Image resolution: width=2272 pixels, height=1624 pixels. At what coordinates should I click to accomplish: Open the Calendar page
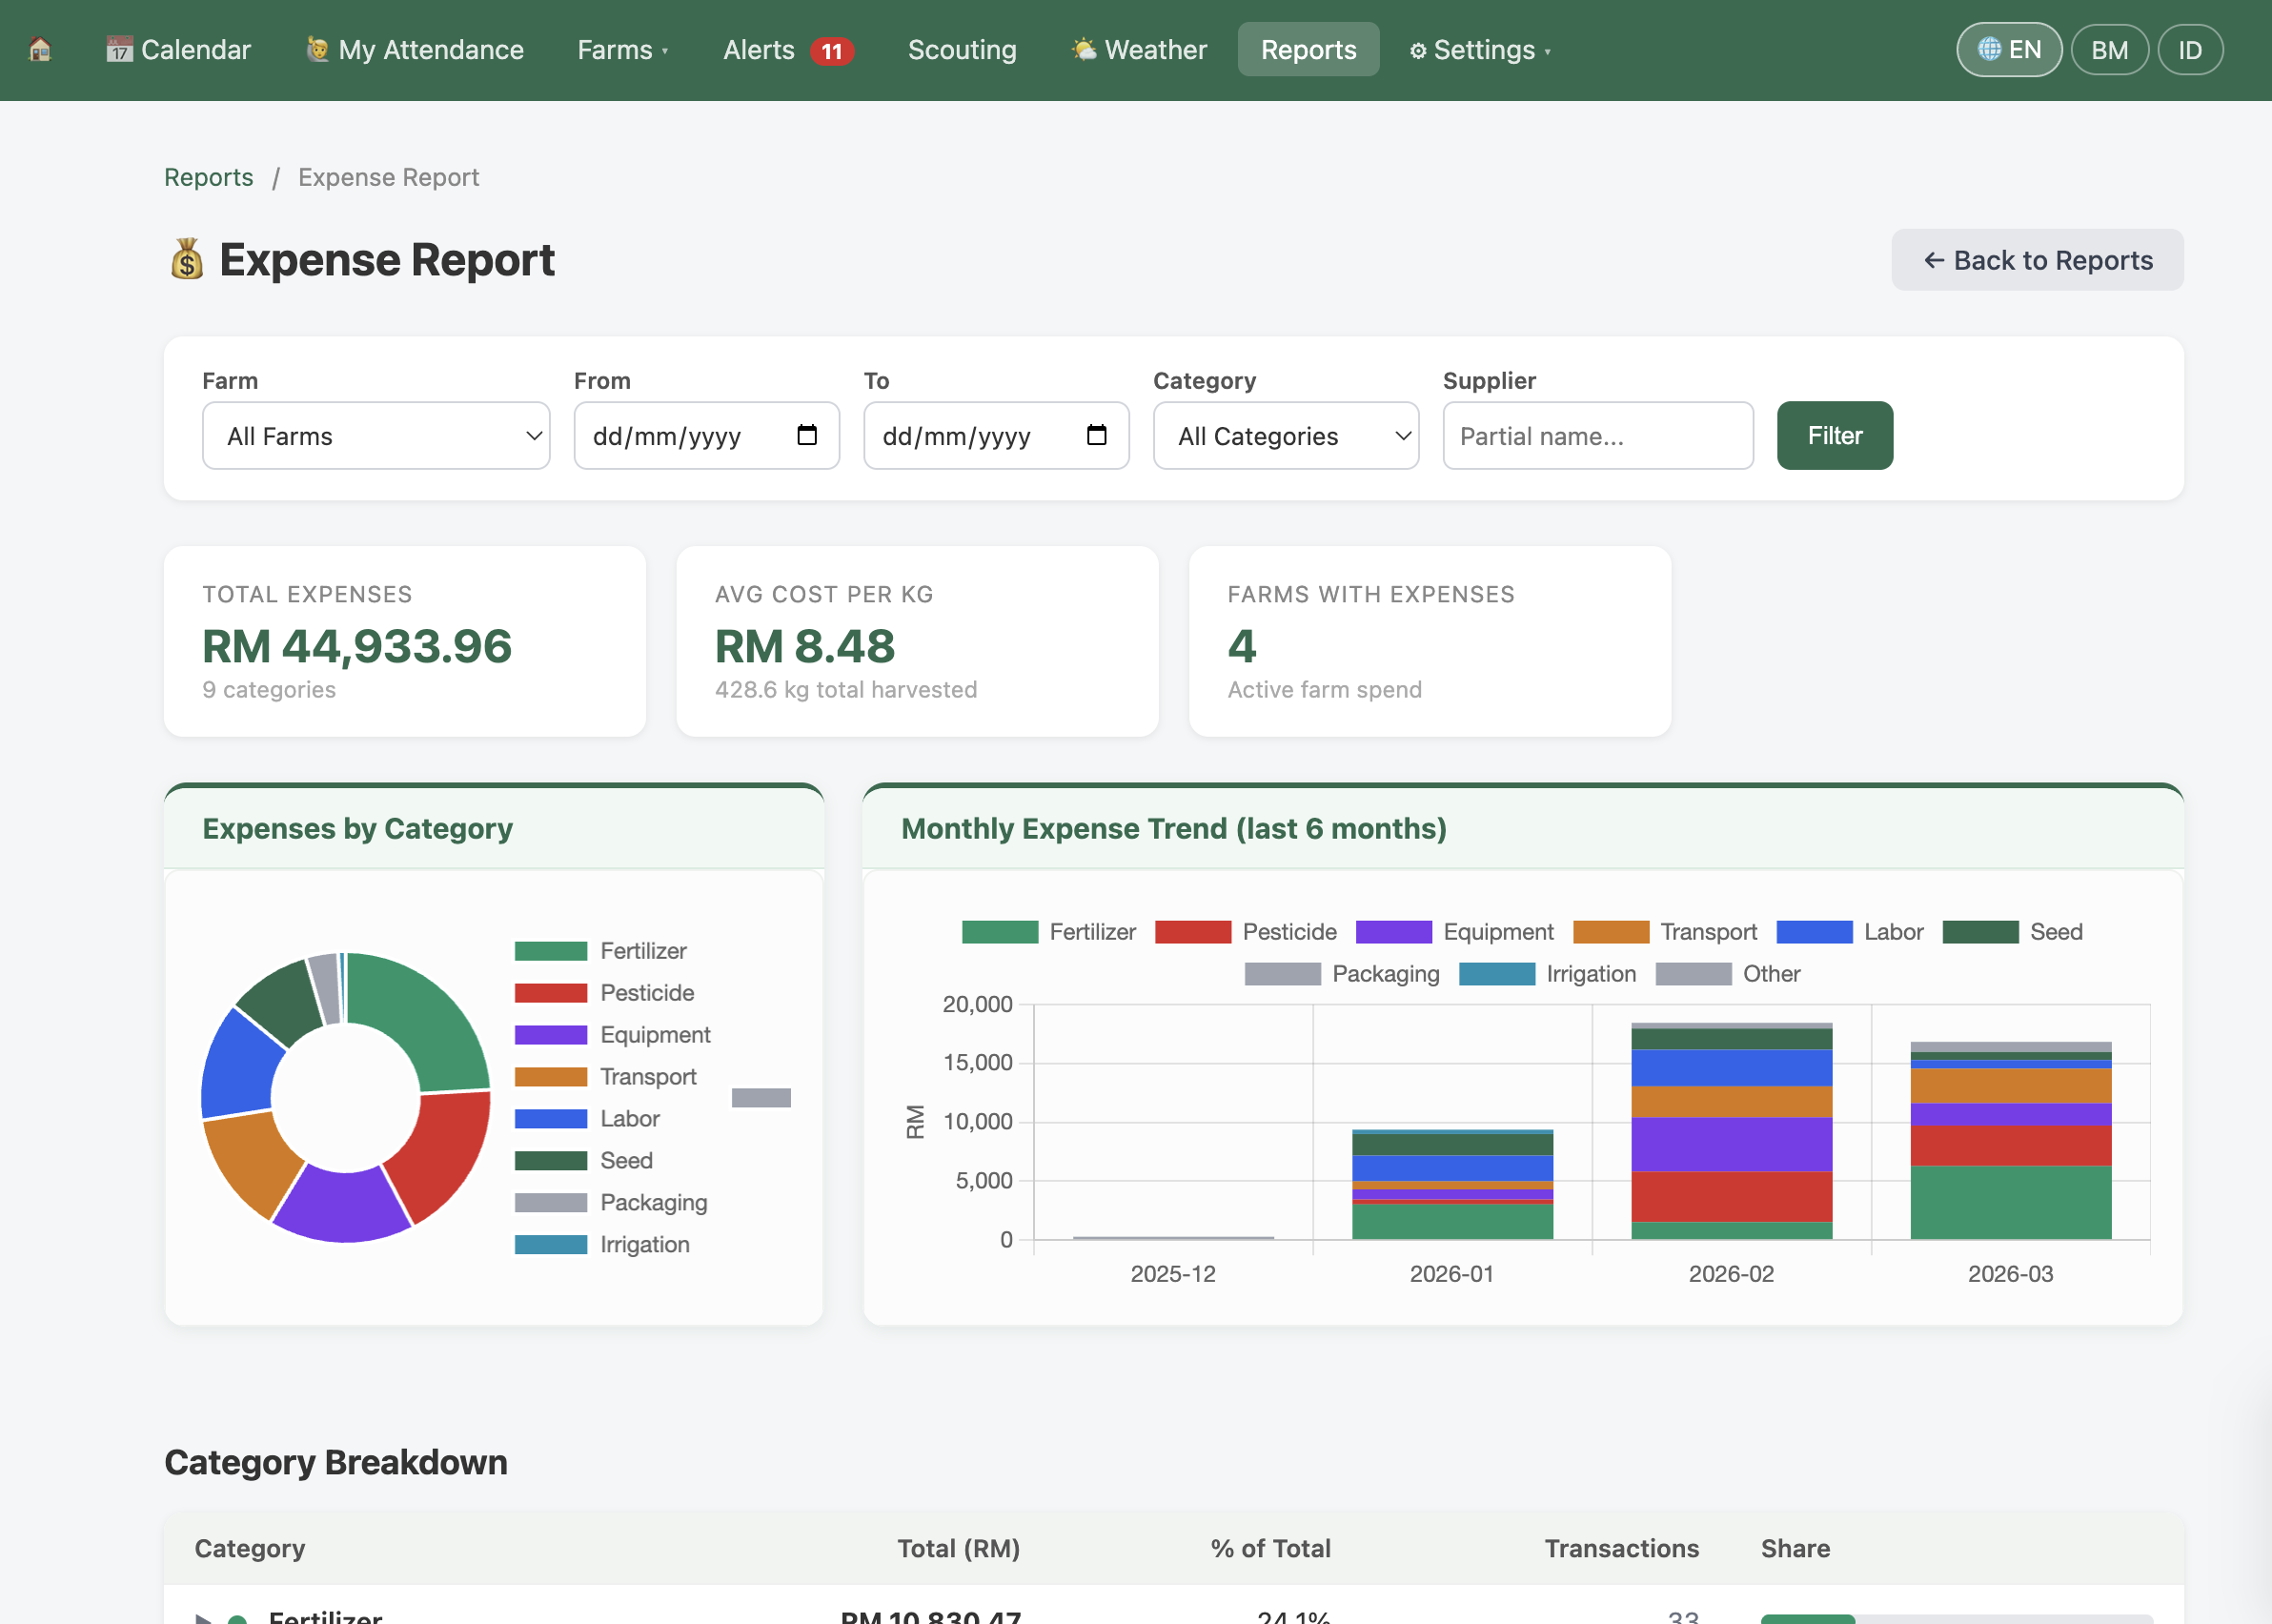[x=178, y=49]
